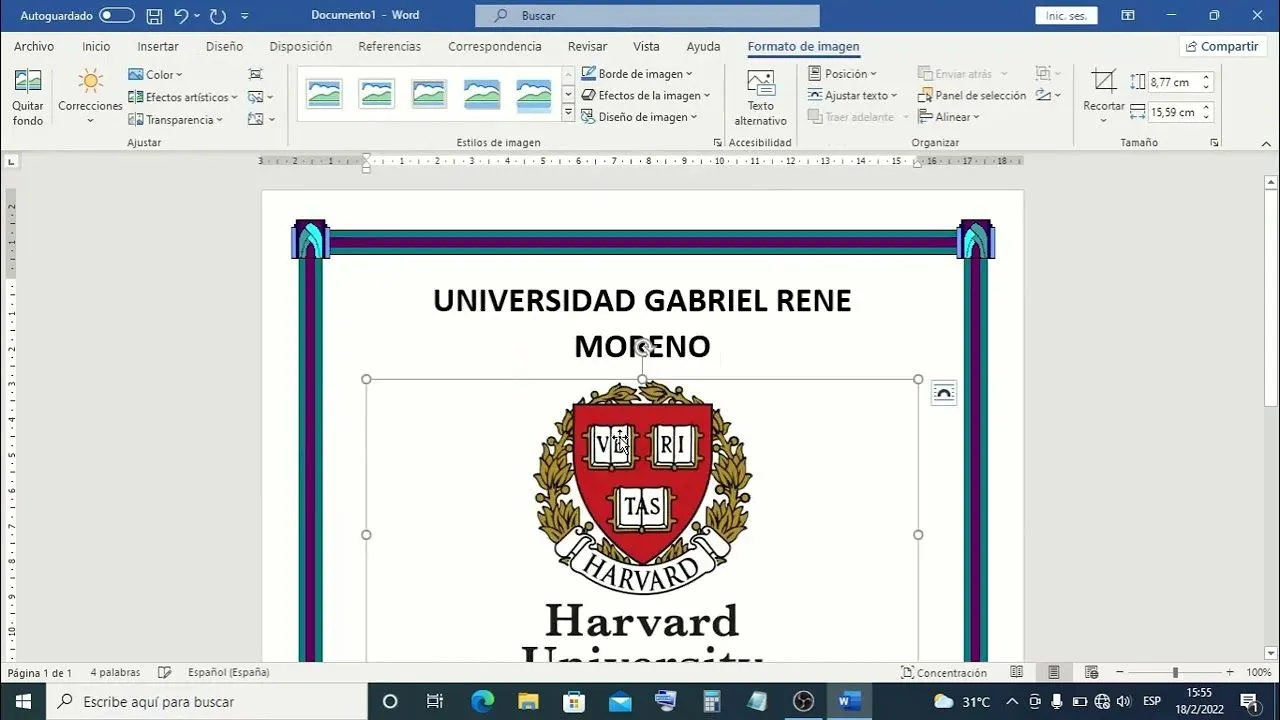Open the Ajustar texto dropdown
1280x720 pixels.
(853, 96)
